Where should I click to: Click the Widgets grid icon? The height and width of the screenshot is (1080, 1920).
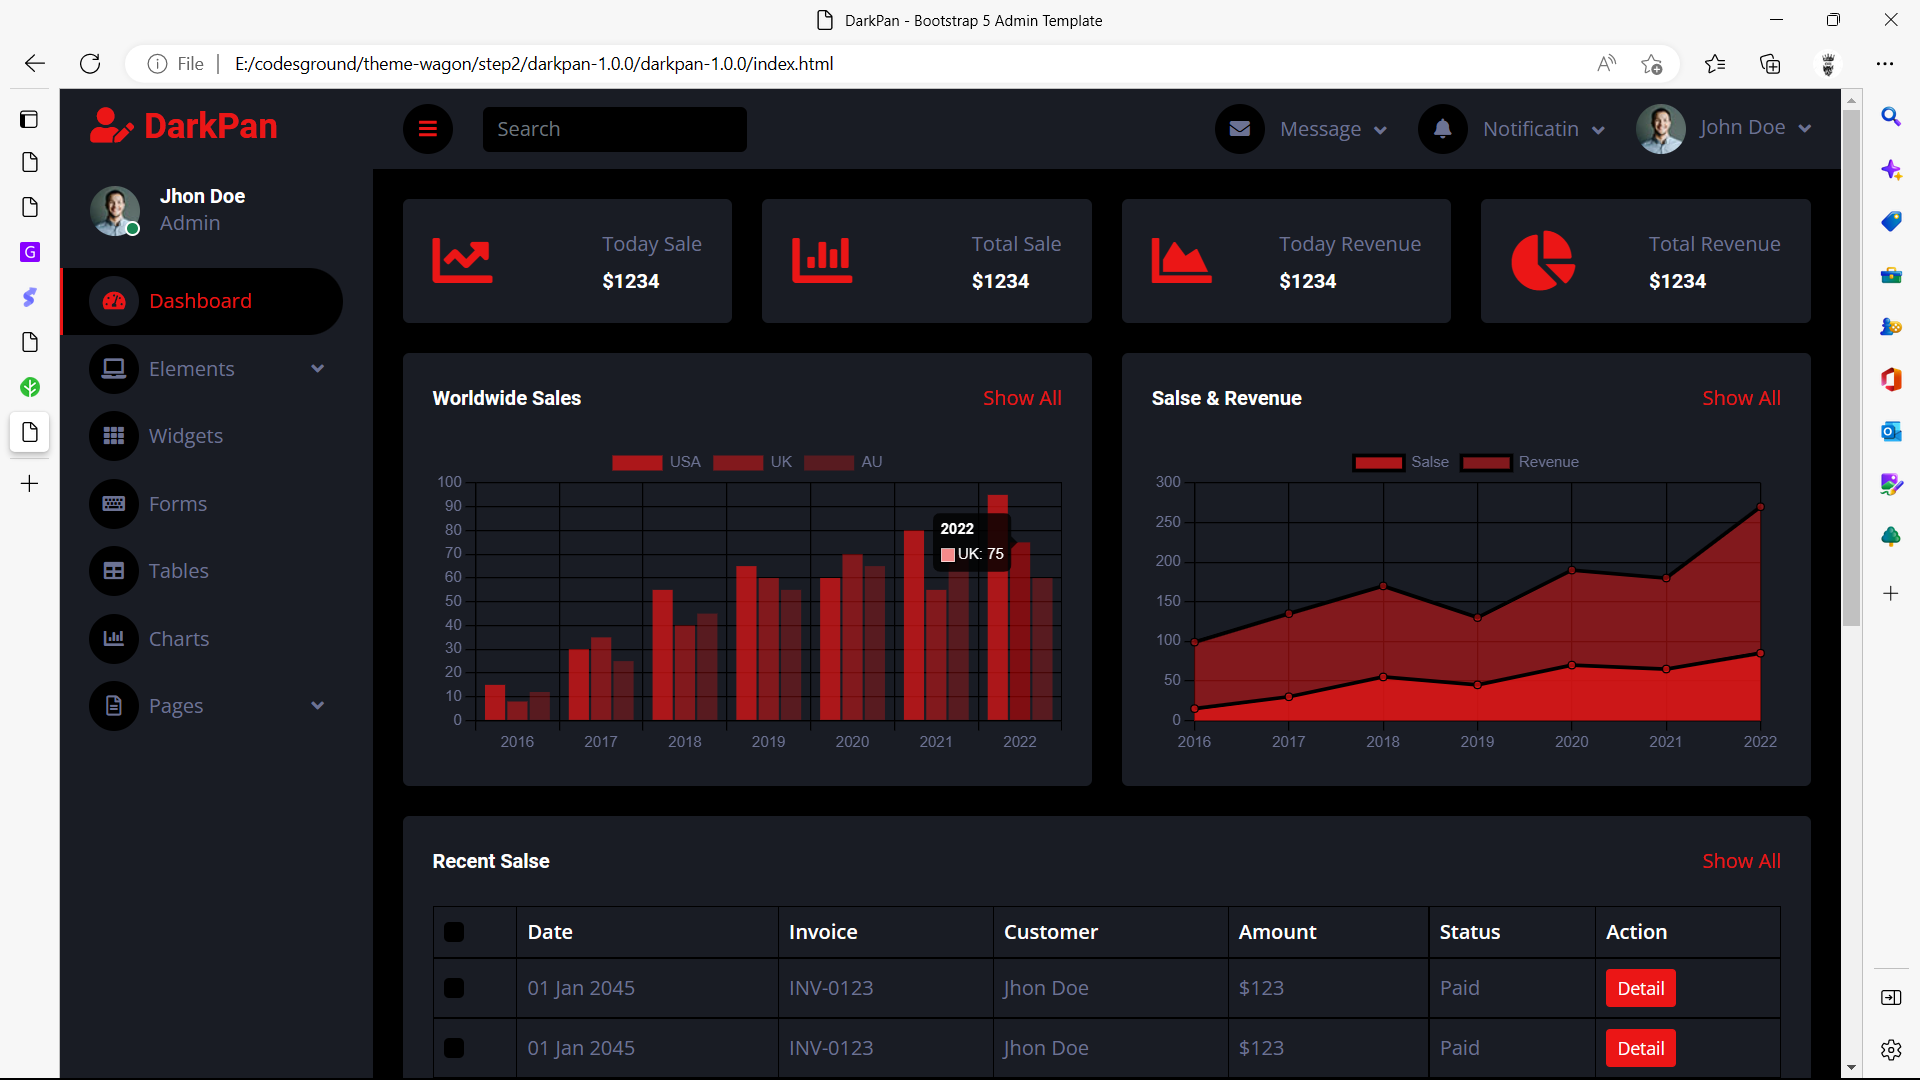pyautogui.click(x=114, y=436)
